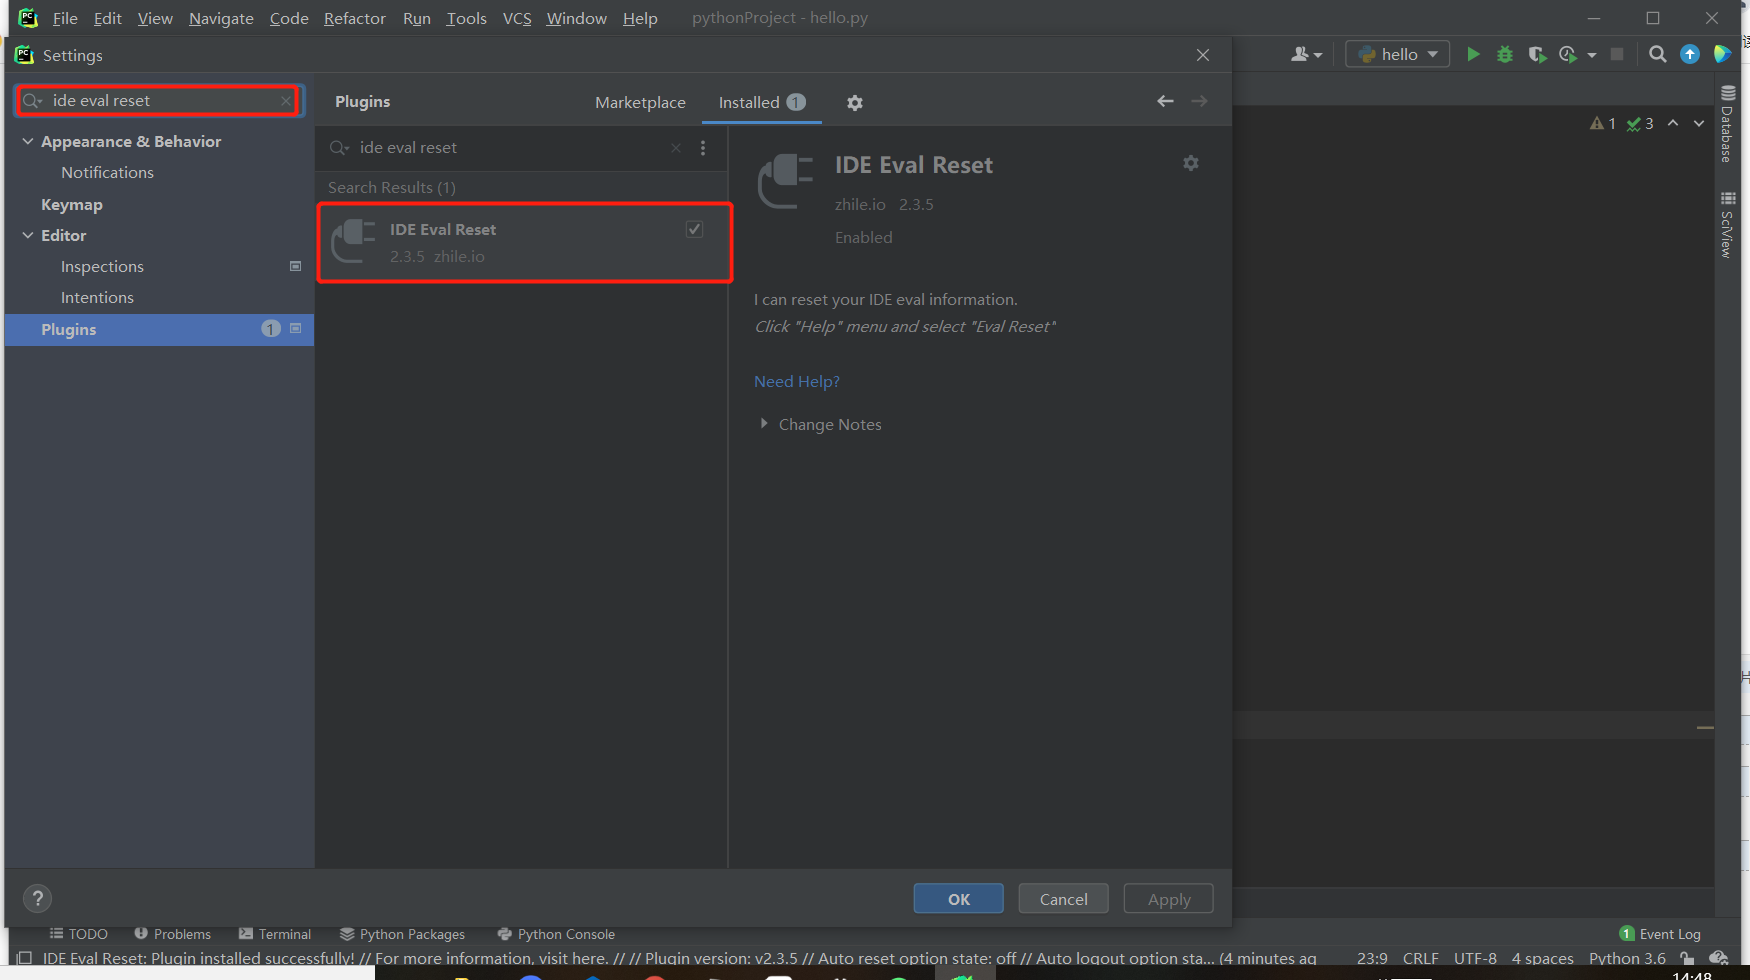Screen dimensions: 1750x980
Task: Toggle tool window bars icon at bottom-left
Action: coord(25,958)
